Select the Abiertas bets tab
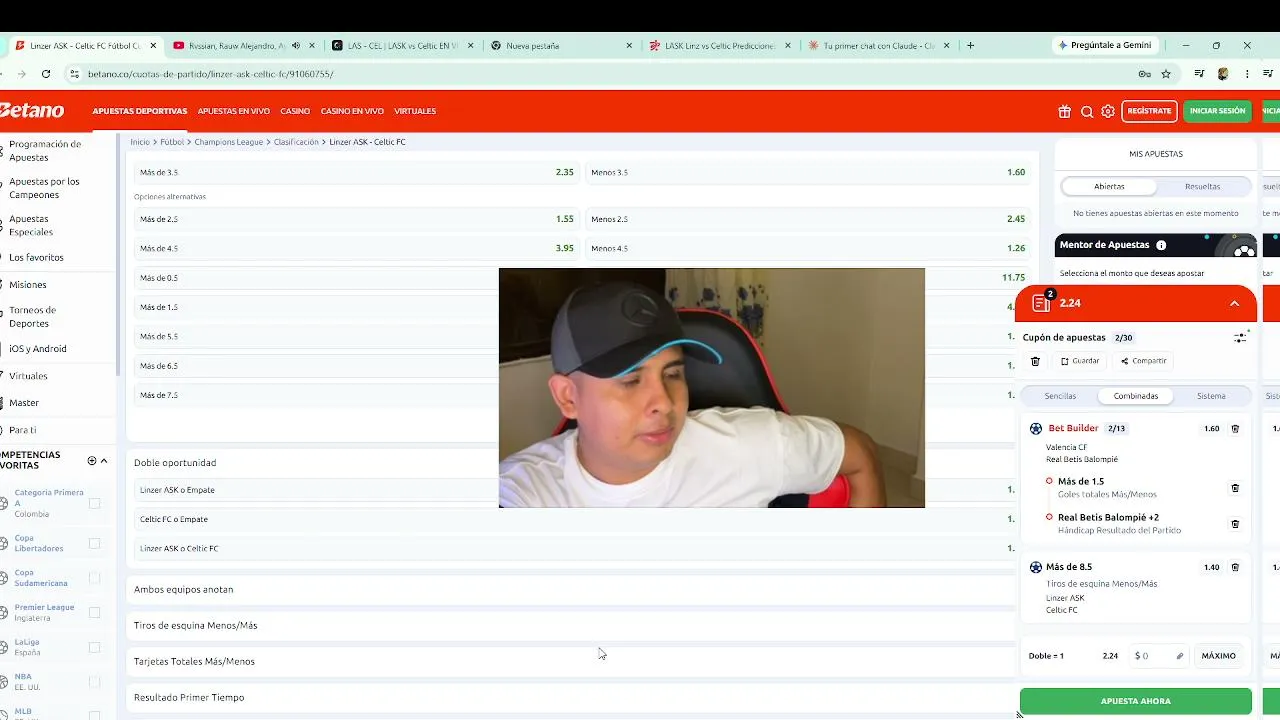 click(x=1109, y=186)
